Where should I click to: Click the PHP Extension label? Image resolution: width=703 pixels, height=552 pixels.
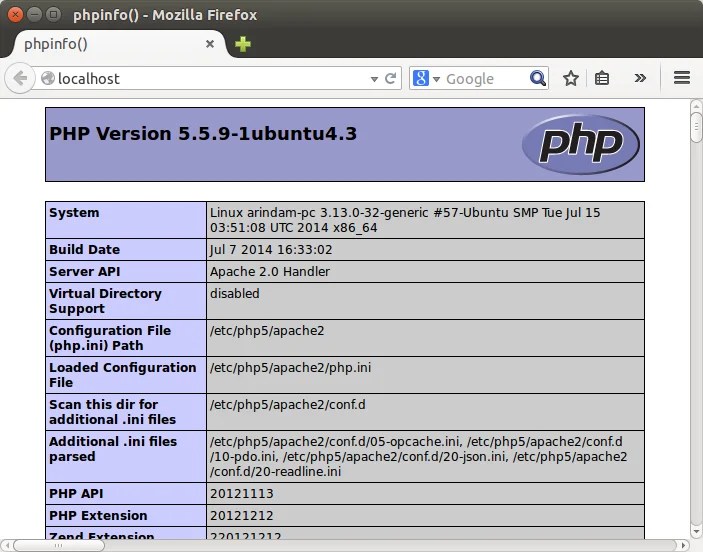(x=98, y=516)
